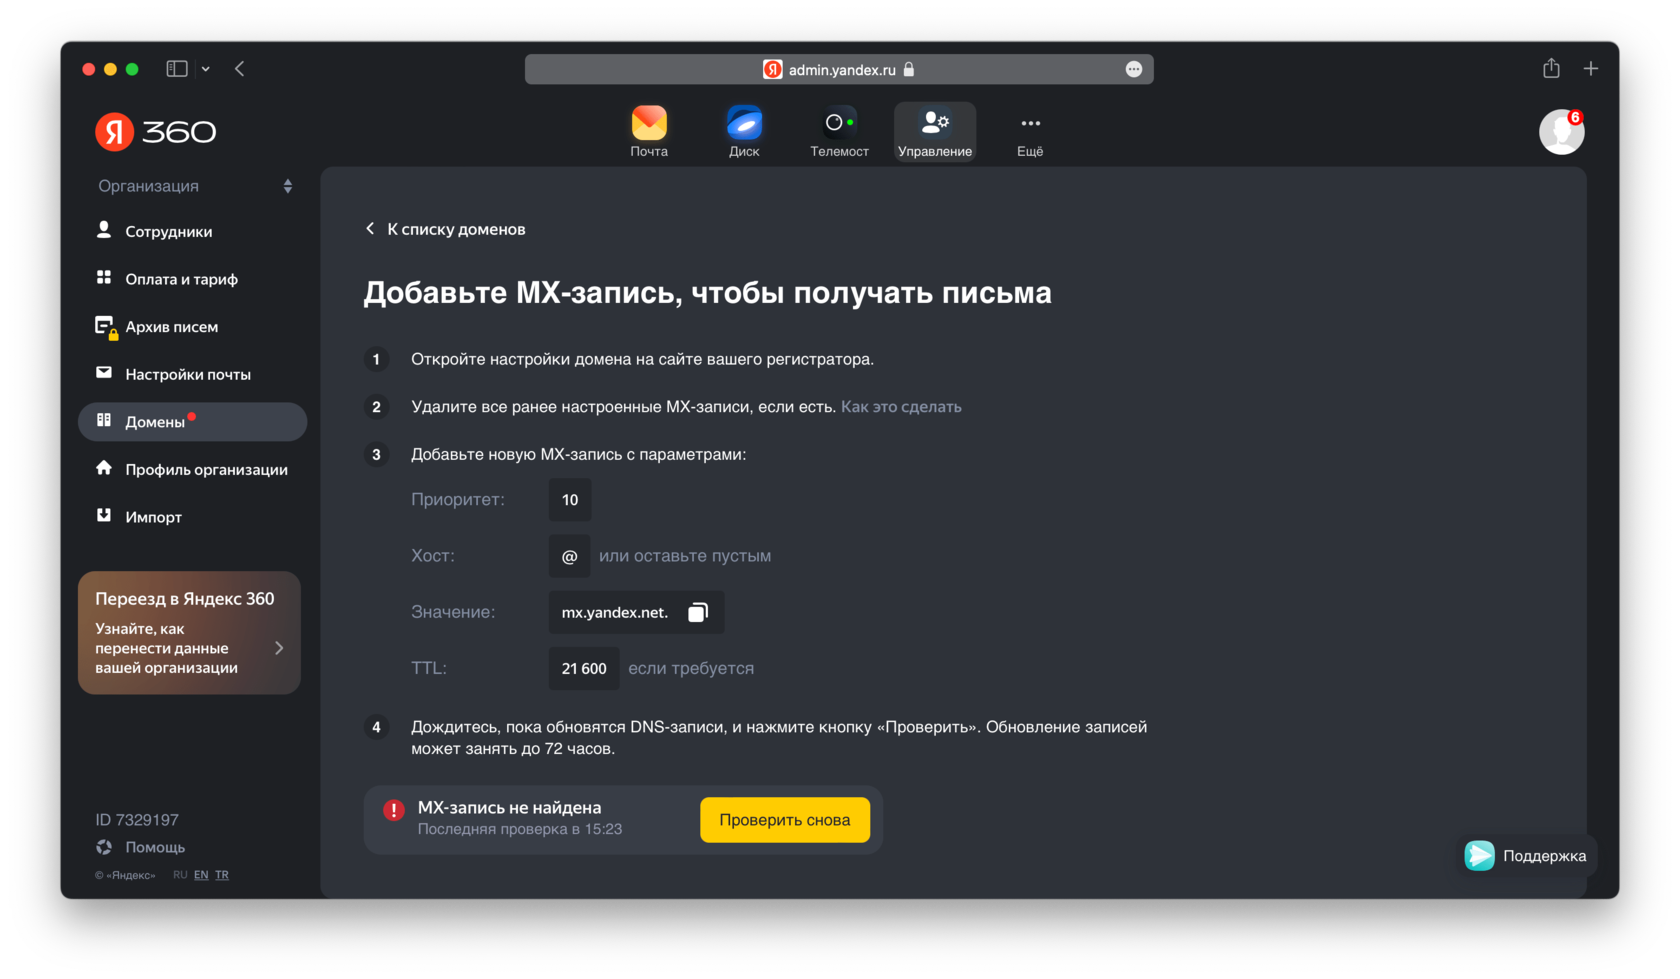1680x979 pixels.
Task: Click the Помощь help link text
Action: pos(155,847)
